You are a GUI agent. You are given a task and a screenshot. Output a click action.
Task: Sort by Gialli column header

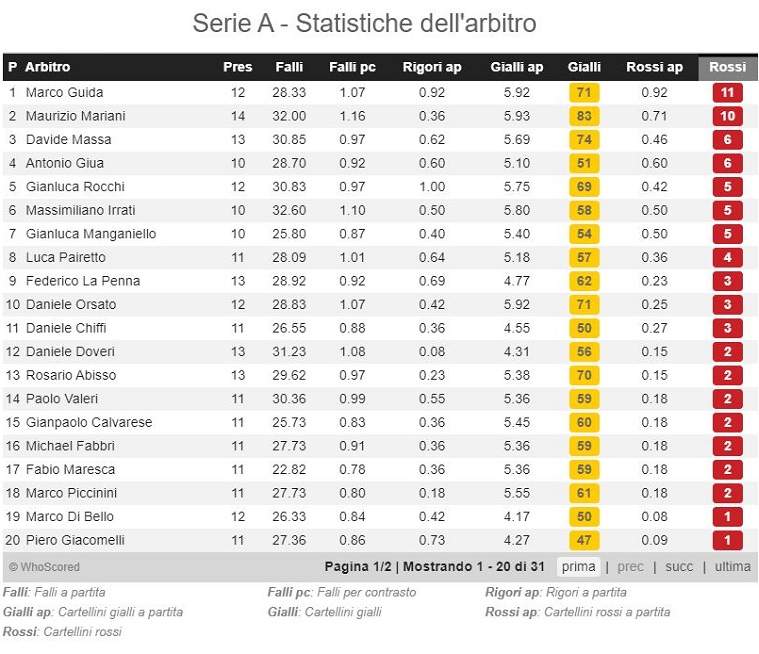click(x=584, y=67)
